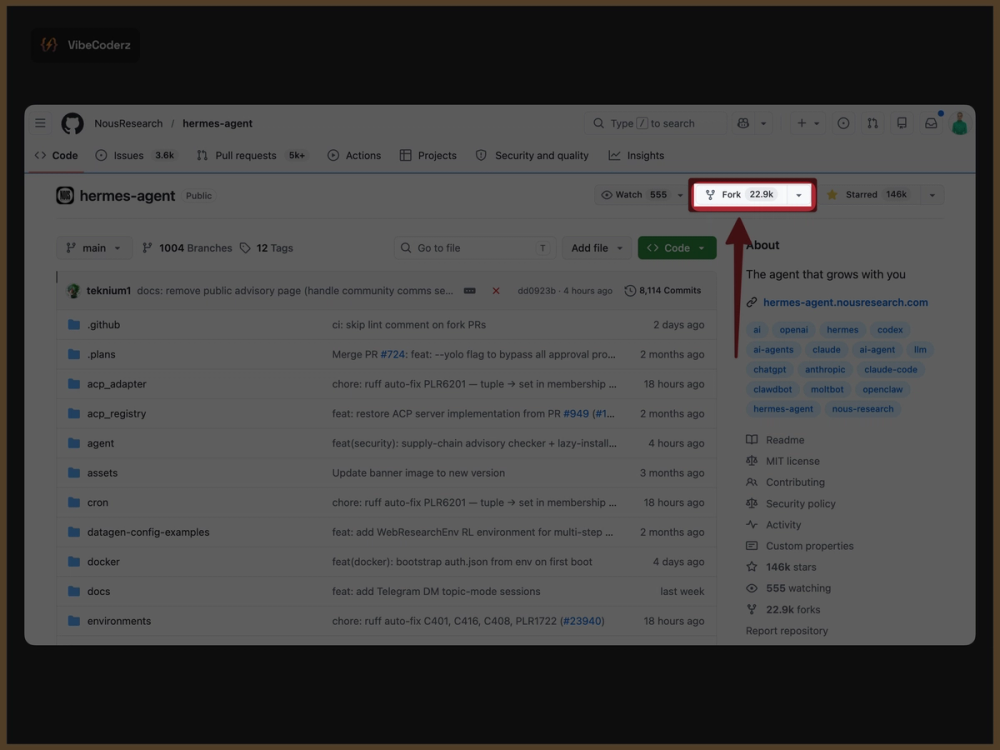The height and width of the screenshot is (750, 1000).
Task: Open hermes-agent breadcrumb link
Action: [x=217, y=123]
